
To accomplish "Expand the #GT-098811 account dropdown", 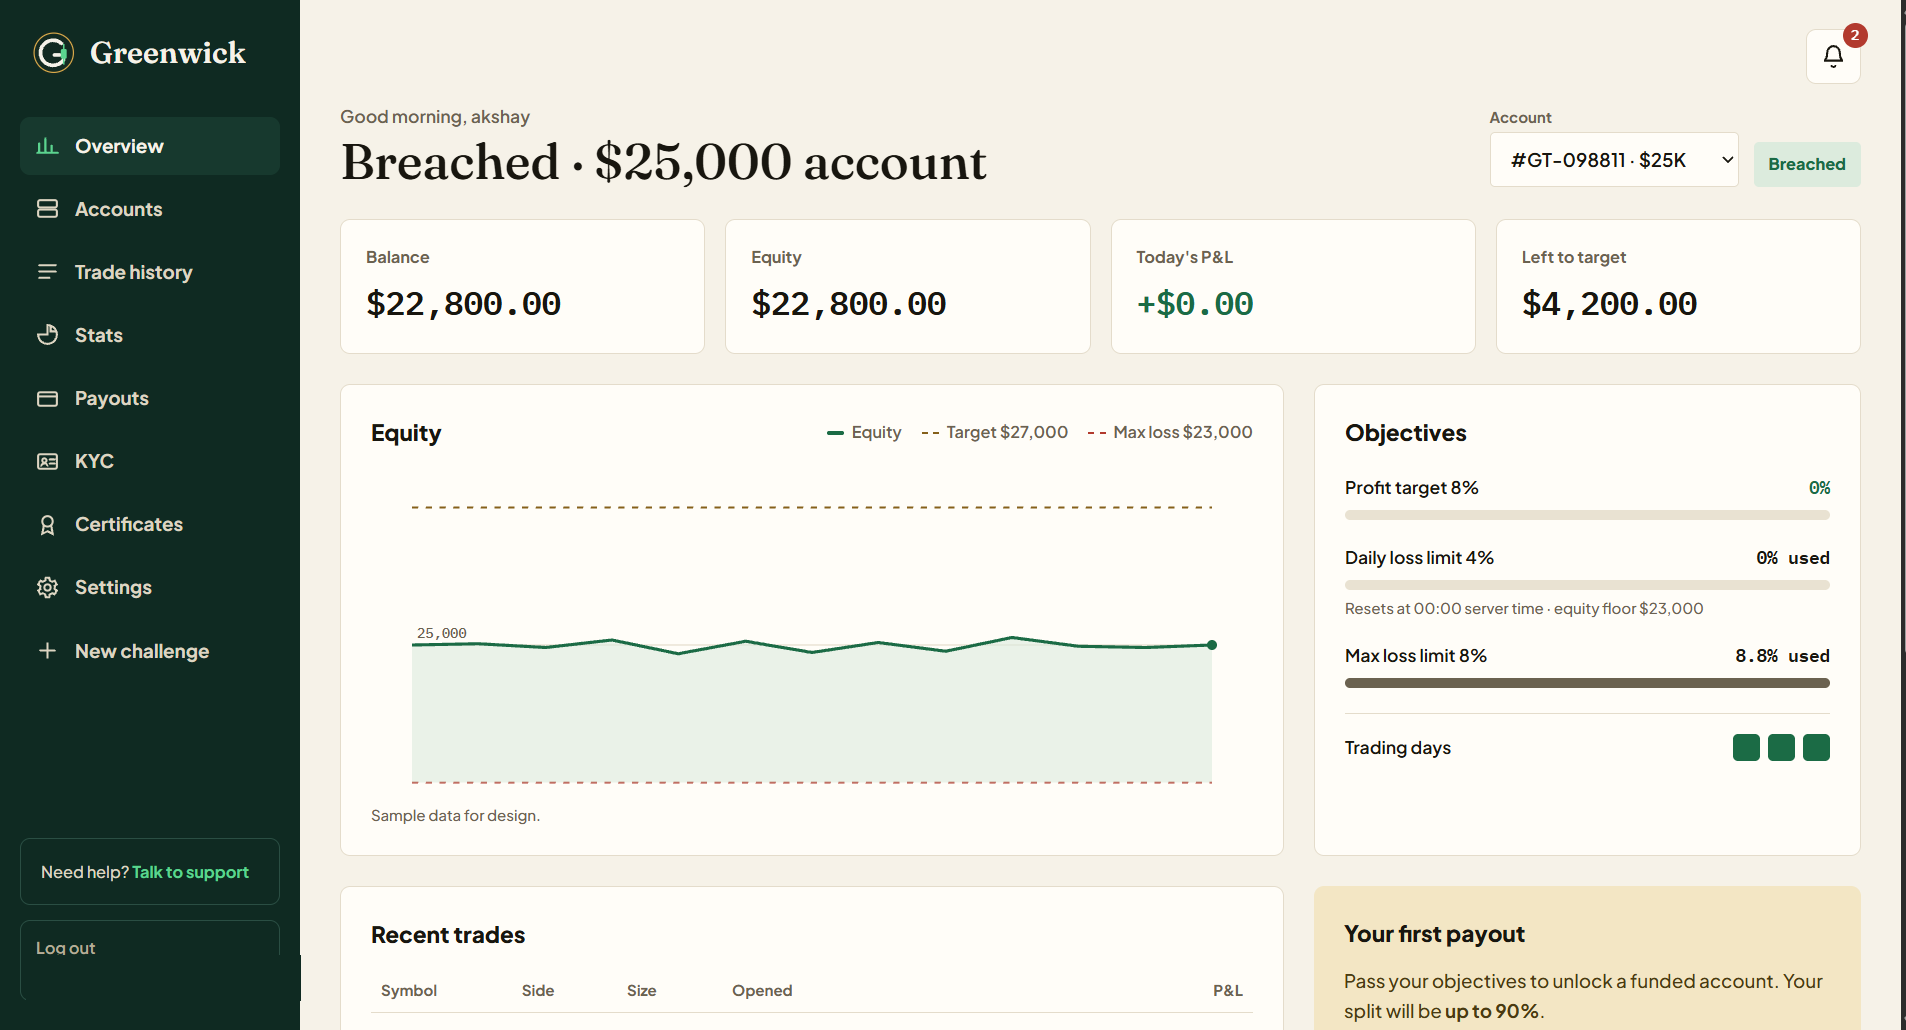I will (x=1614, y=160).
